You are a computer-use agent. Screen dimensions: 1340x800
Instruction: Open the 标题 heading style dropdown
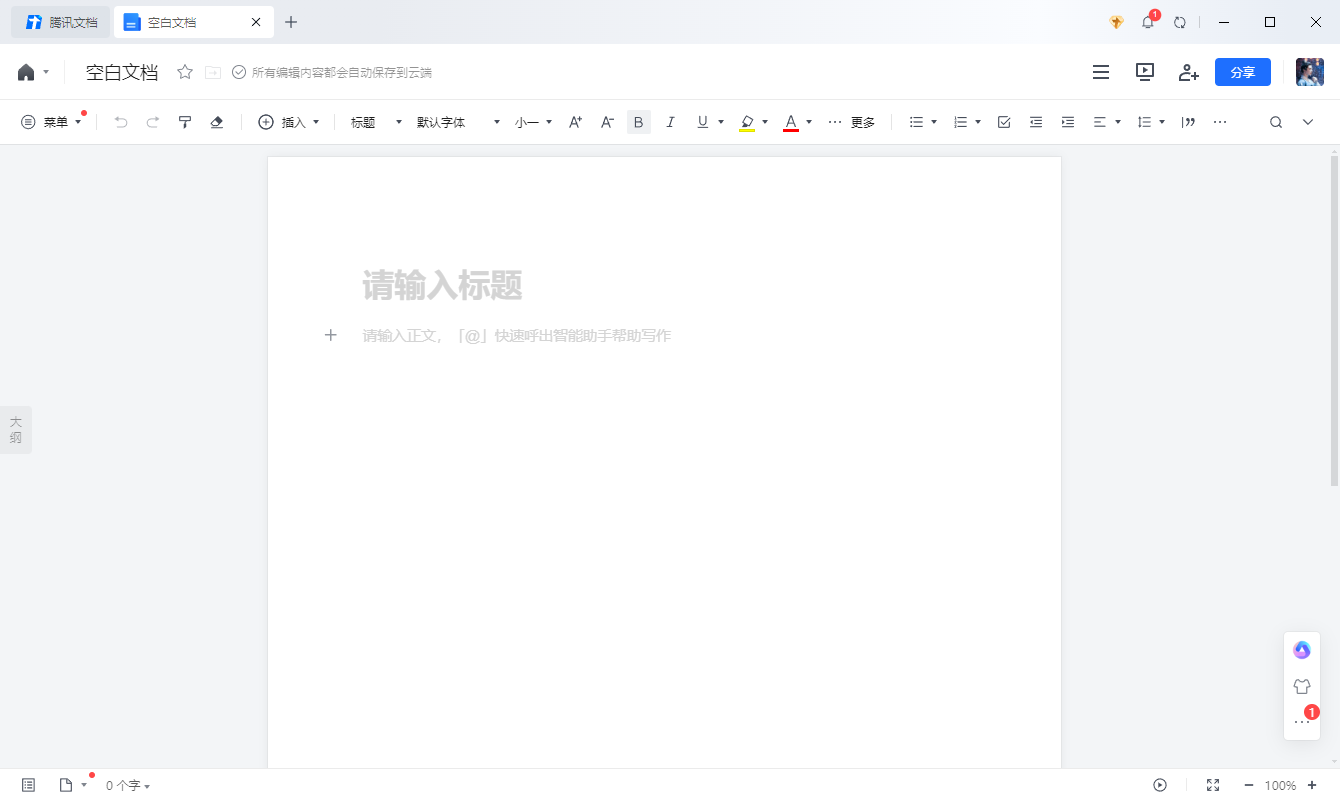point(370,121)
